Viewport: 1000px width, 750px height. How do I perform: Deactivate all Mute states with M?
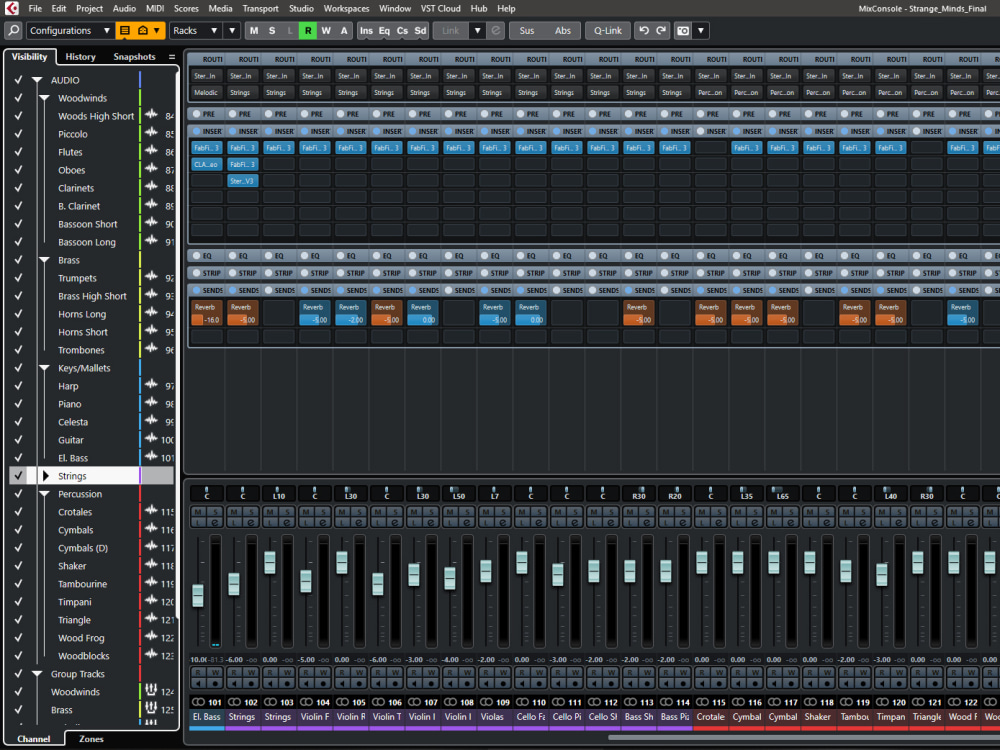coord(254,31)
